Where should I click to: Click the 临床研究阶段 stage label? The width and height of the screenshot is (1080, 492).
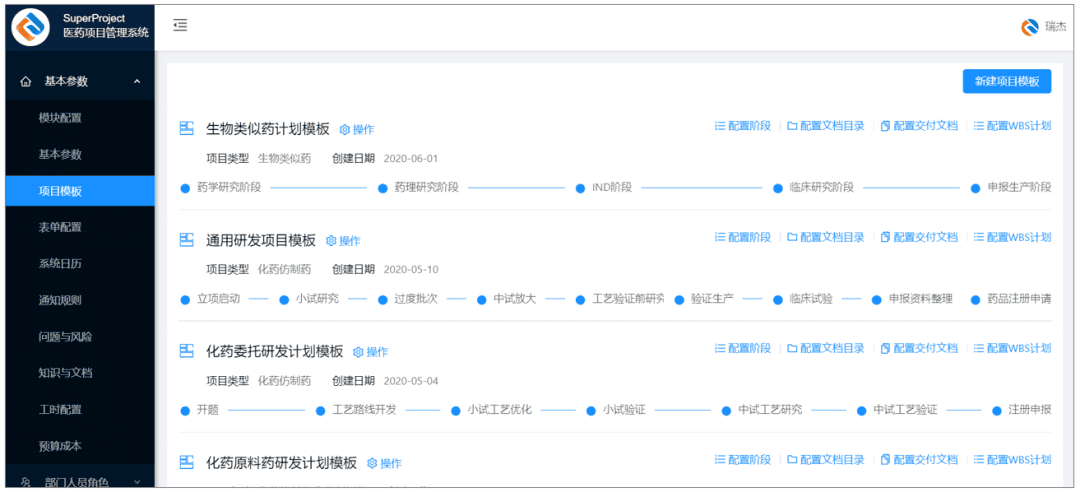pos(822,187)
